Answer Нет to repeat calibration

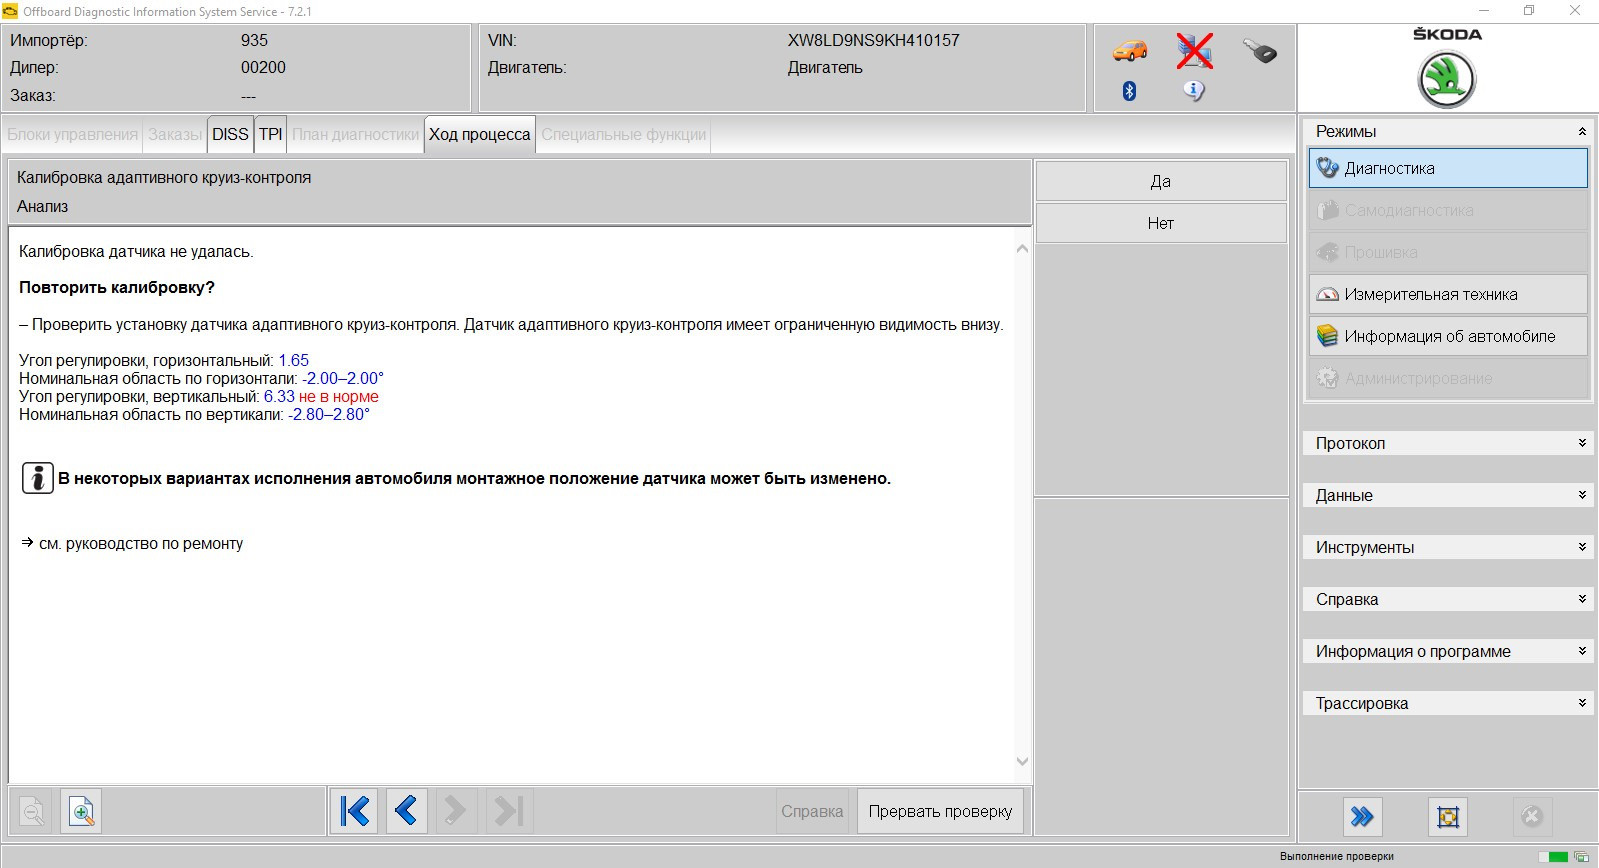[x=1161, y=223]
